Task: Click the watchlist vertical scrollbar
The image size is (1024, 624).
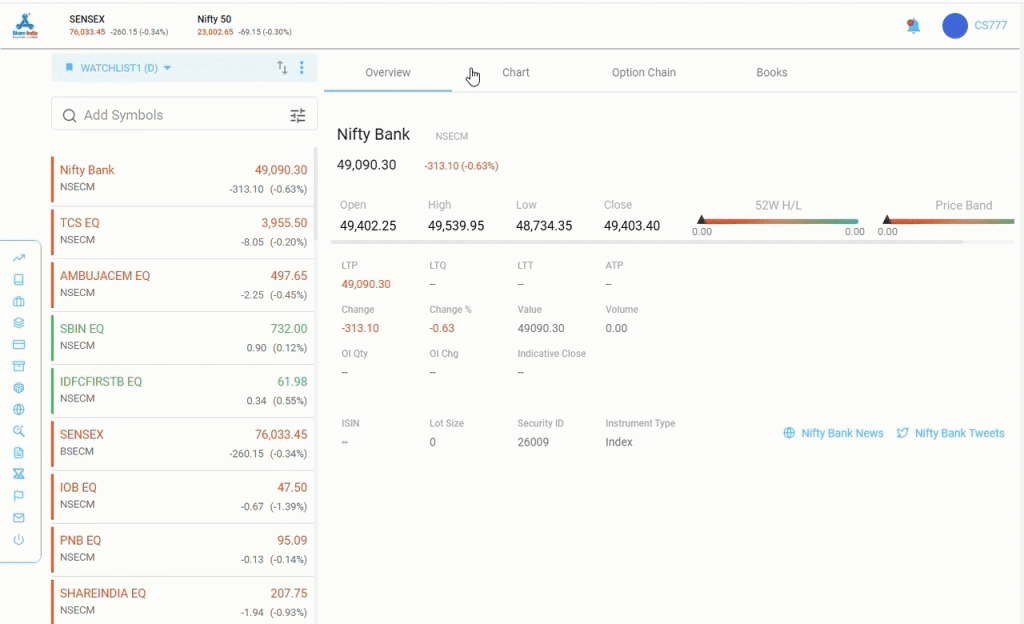Action: point(316,193)
